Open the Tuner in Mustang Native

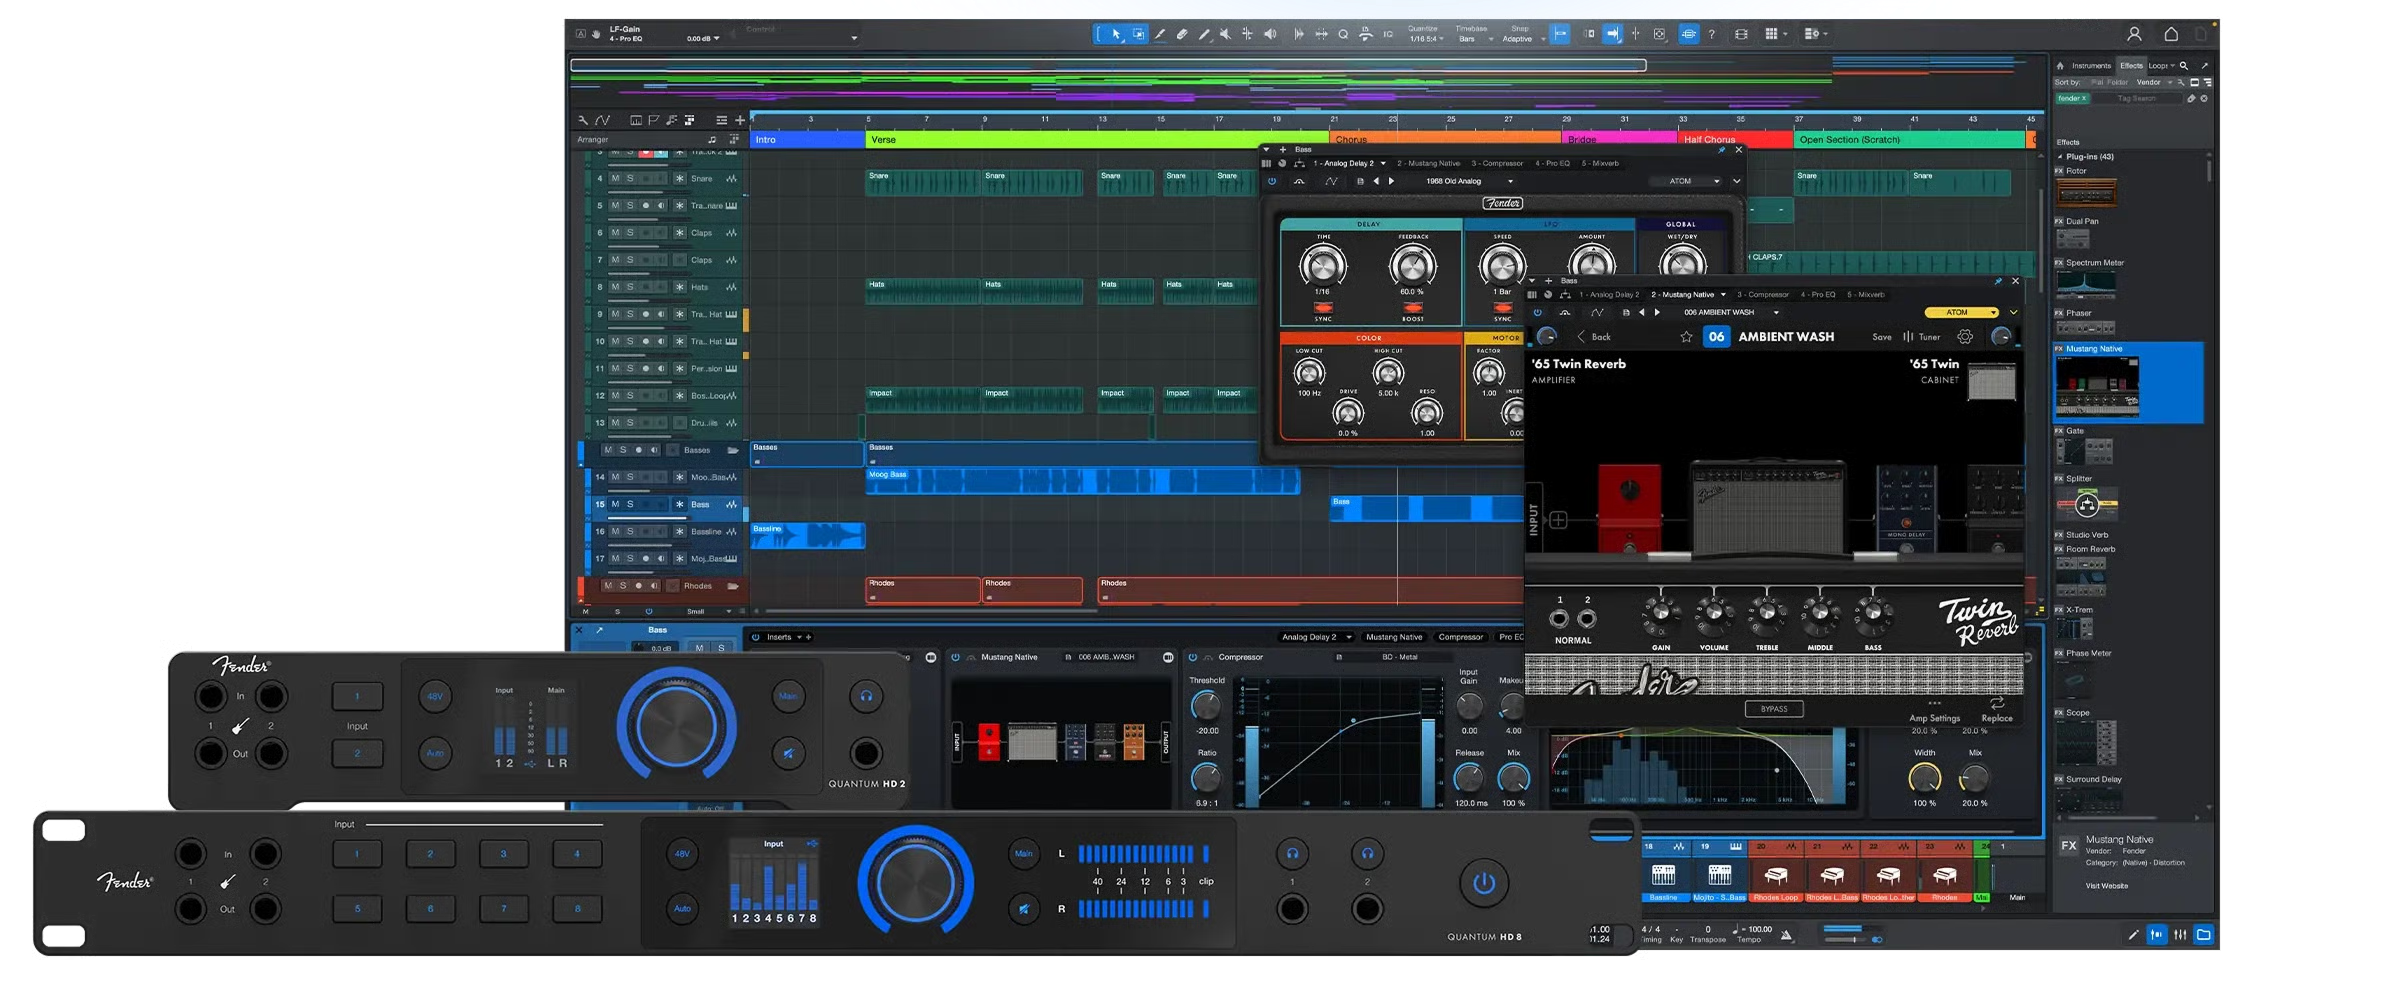[1922, 337]
